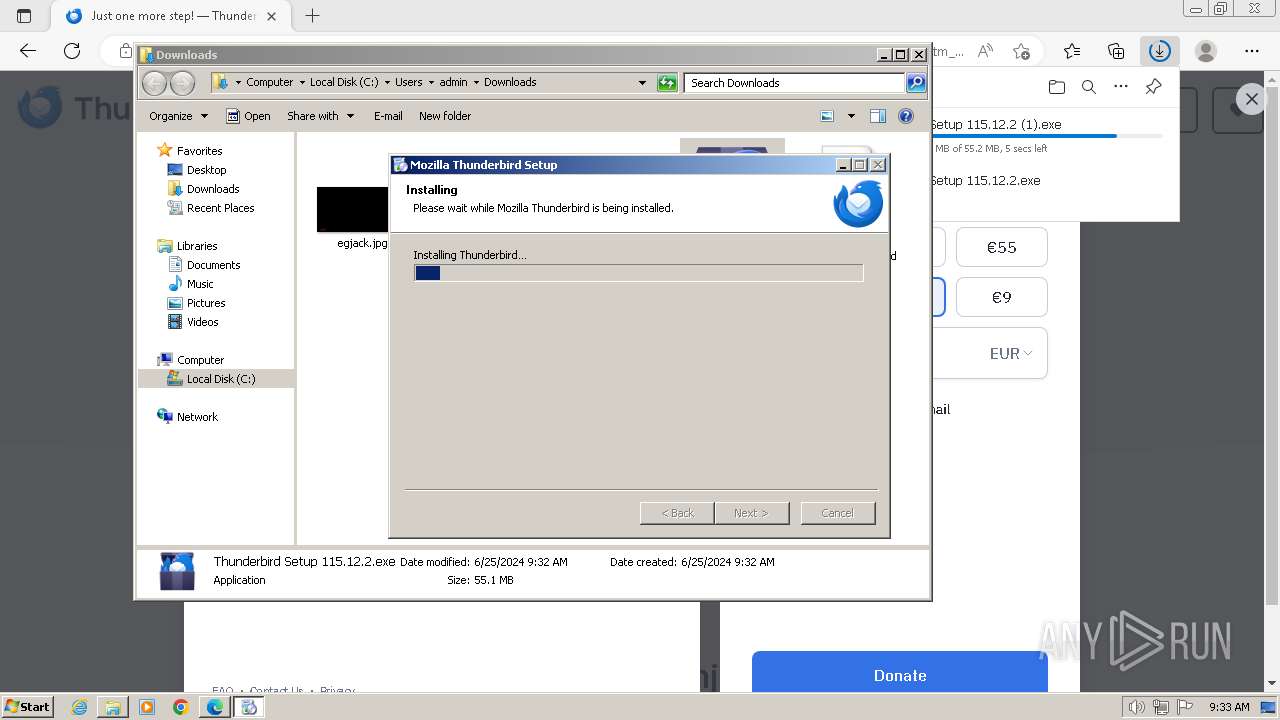The height and width of the screenshot is (720, 1280).
Task: Select Downloads under Favorites
Action: 213,189
